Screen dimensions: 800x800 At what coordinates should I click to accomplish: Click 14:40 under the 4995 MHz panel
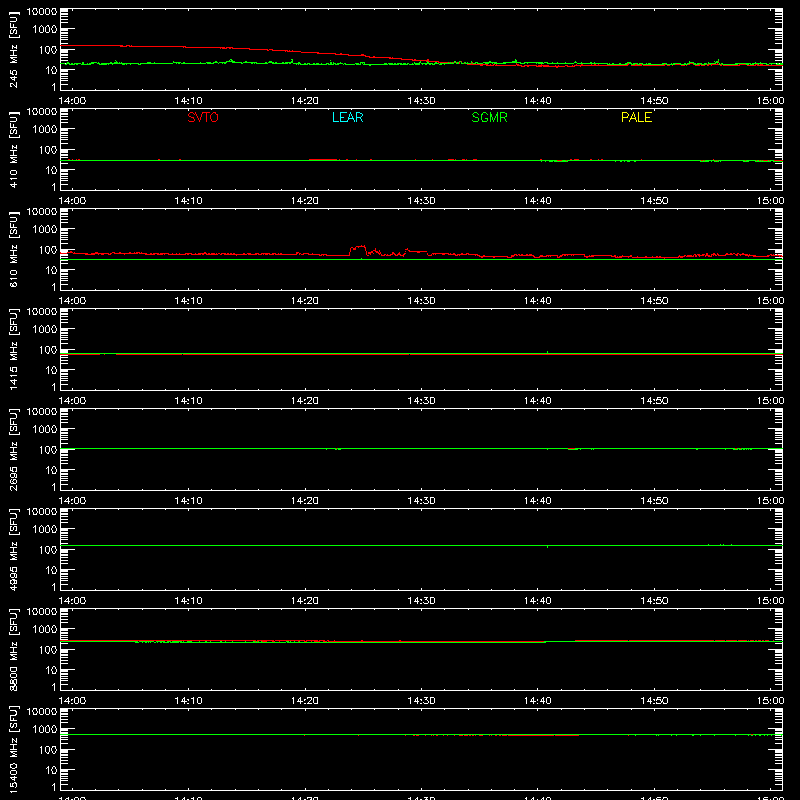click(x=538, y=601)
